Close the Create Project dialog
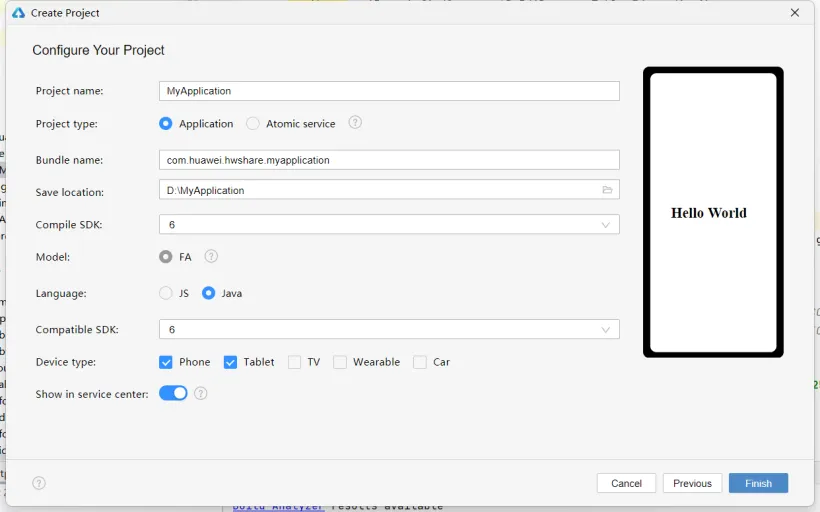 tap(795, 13)
